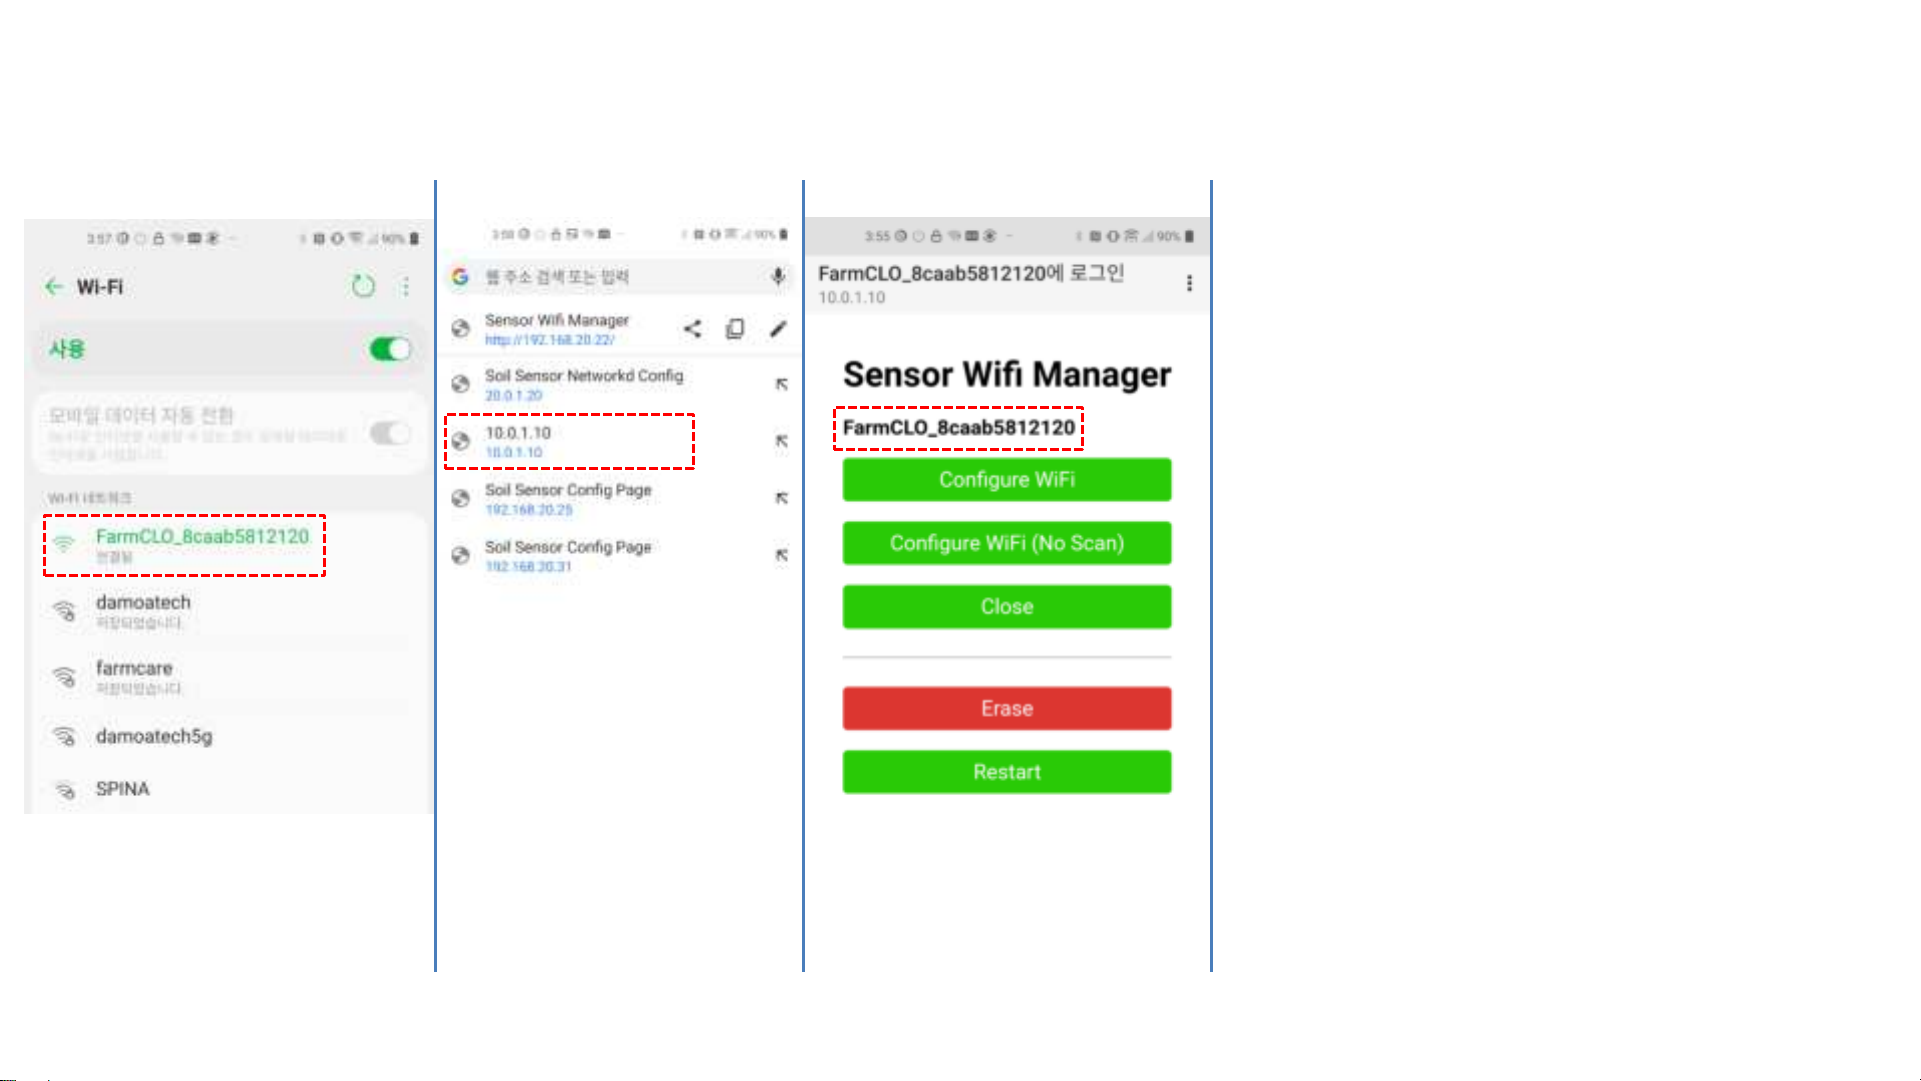This screenshot has height=1081, width=1921.
Task: Click the red Erase button
Action: (1007, 708)
